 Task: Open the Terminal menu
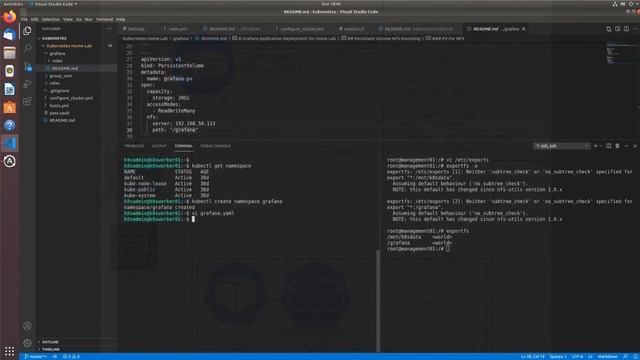coord(104,19)
